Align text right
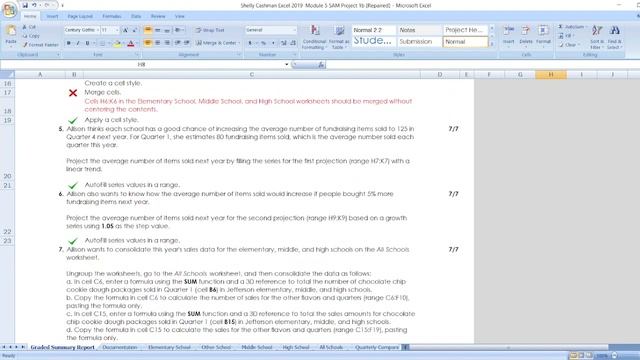640x360 pixels. click(167, 43)
